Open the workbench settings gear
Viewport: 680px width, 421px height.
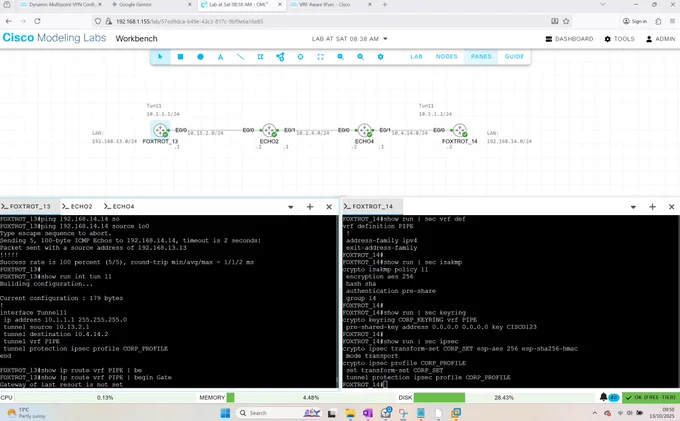(380, 57)
